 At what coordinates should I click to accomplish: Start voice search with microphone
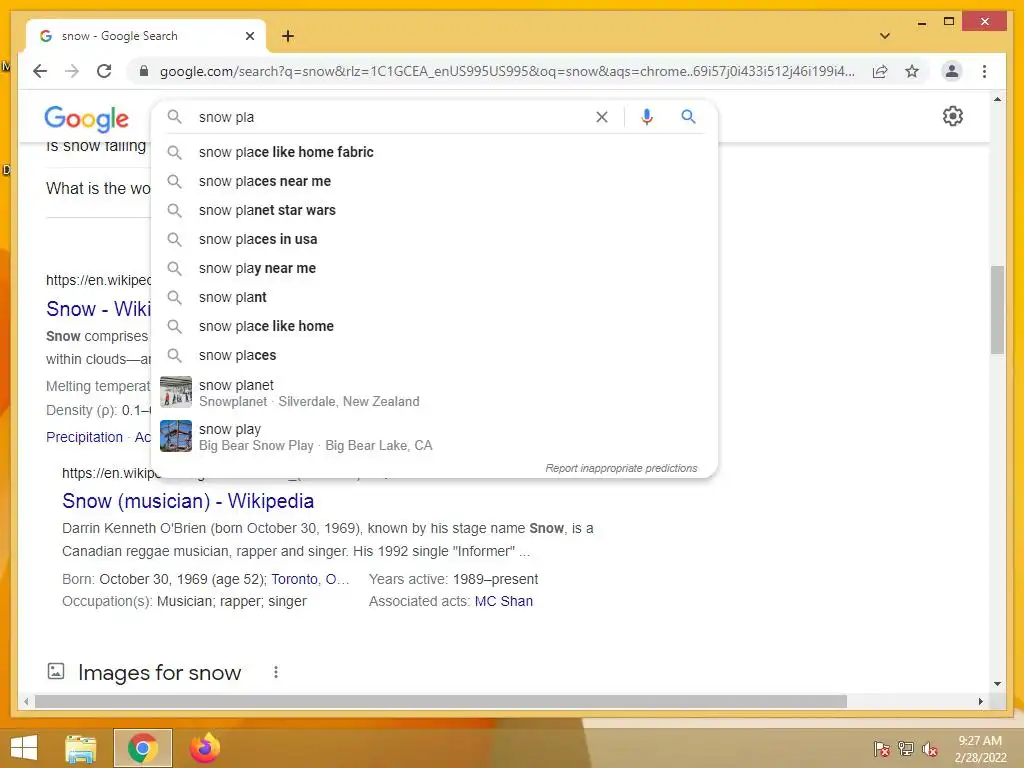(x=647, y=117)
